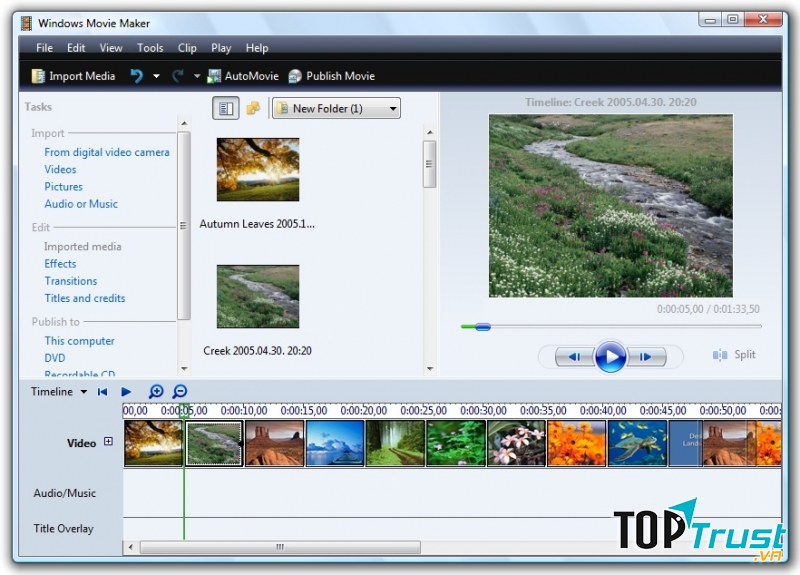Open the View menu

111,48
